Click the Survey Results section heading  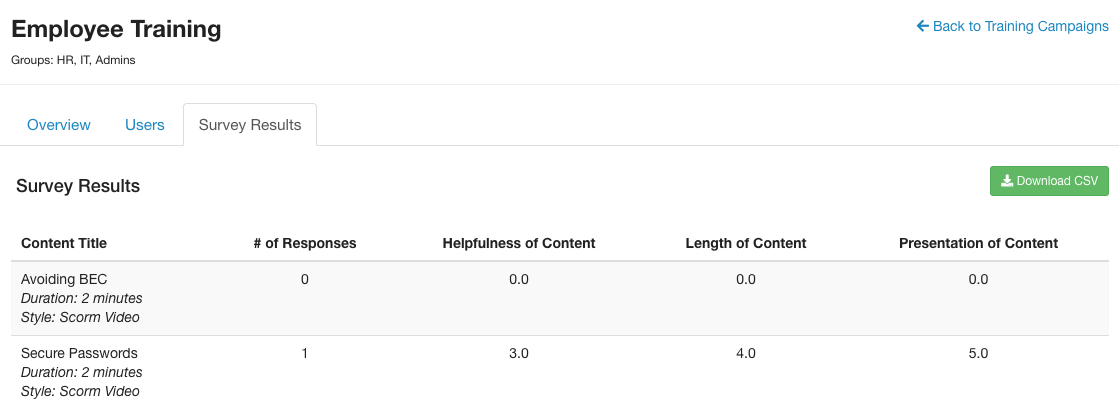(78, 186)
